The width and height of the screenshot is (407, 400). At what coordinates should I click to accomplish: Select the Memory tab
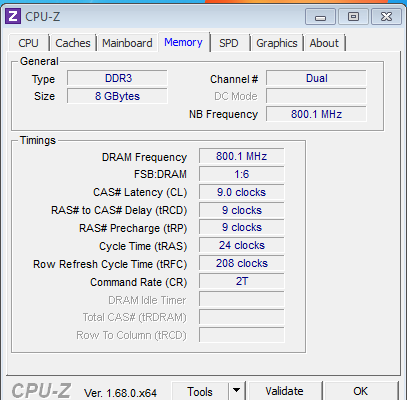pos(183,42)
